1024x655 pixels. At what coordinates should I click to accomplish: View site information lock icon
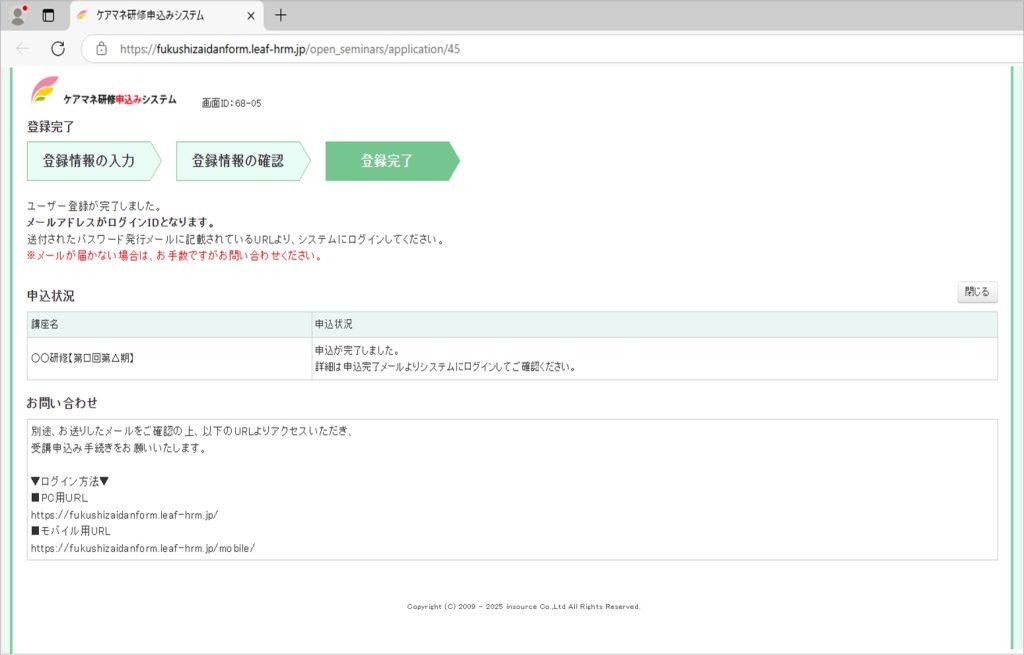[x=101, y=48]
